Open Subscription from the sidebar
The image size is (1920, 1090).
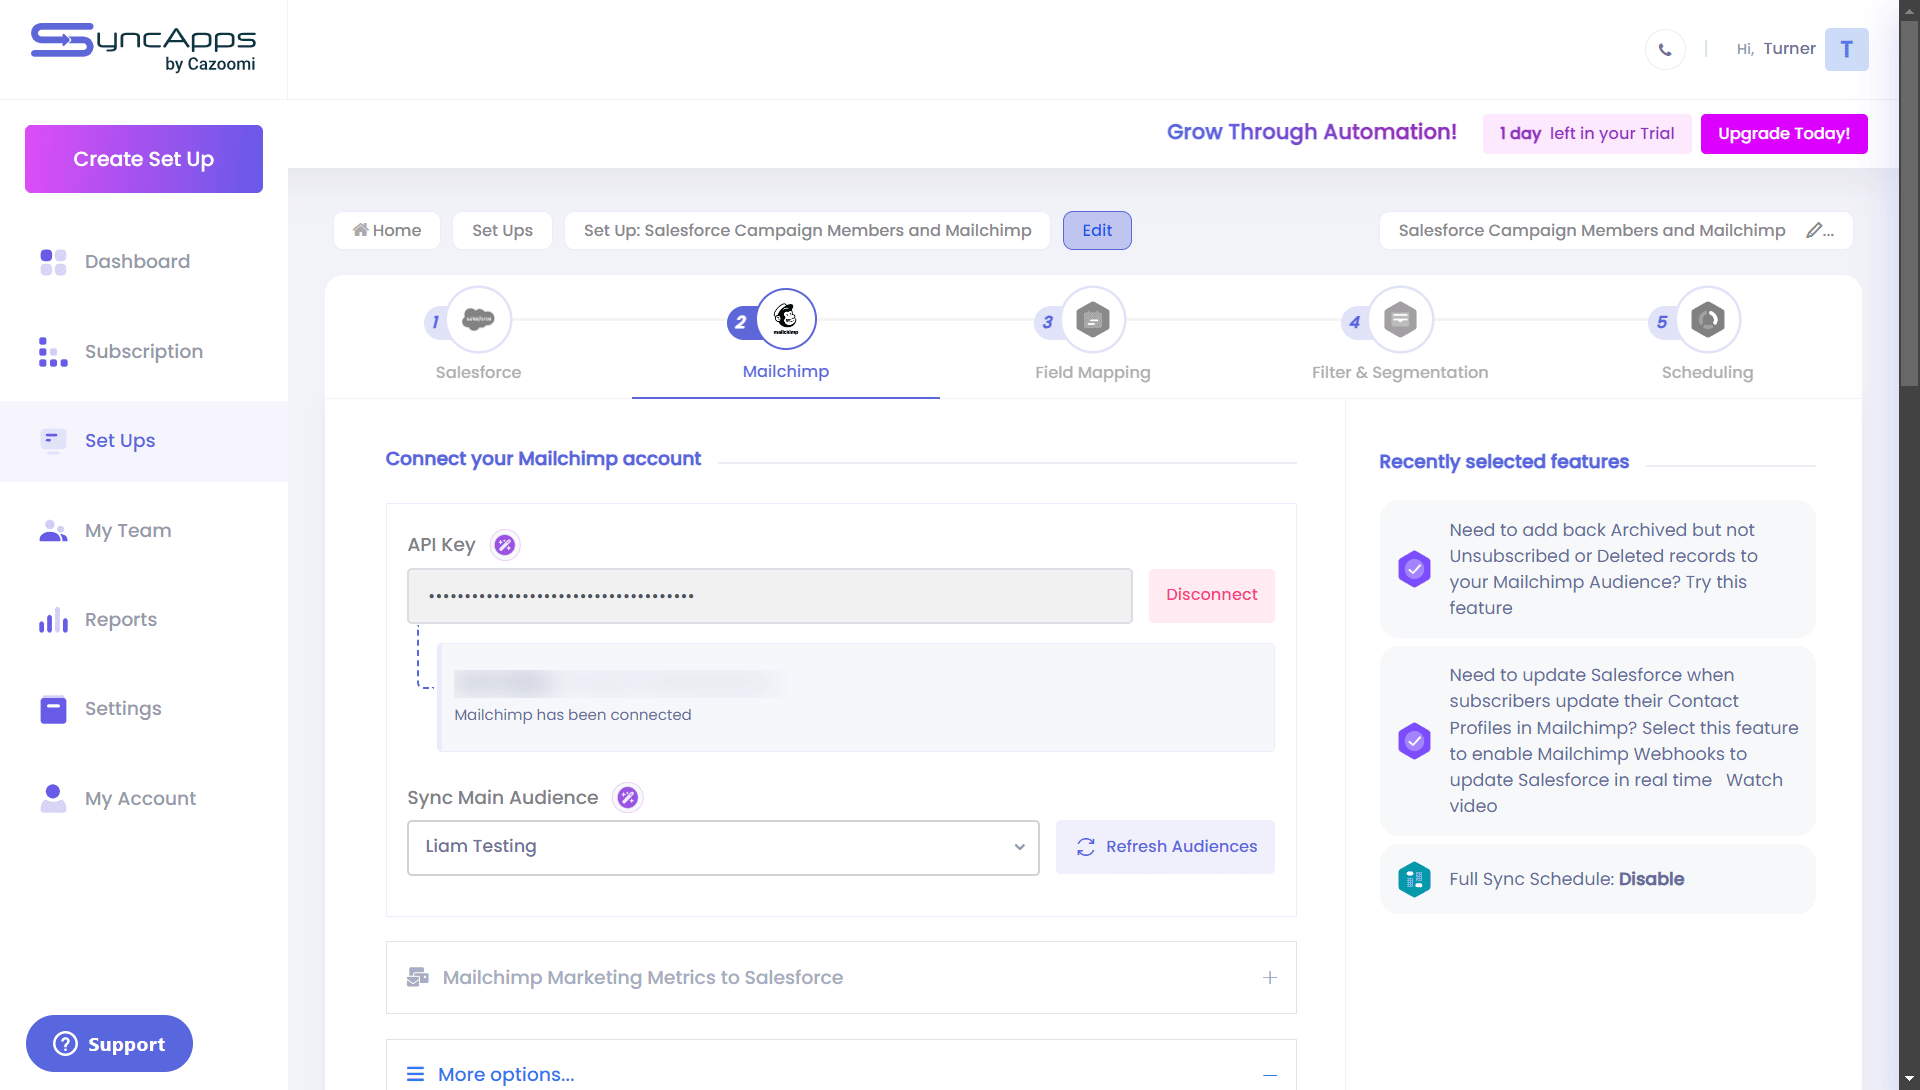coord(144,352)
